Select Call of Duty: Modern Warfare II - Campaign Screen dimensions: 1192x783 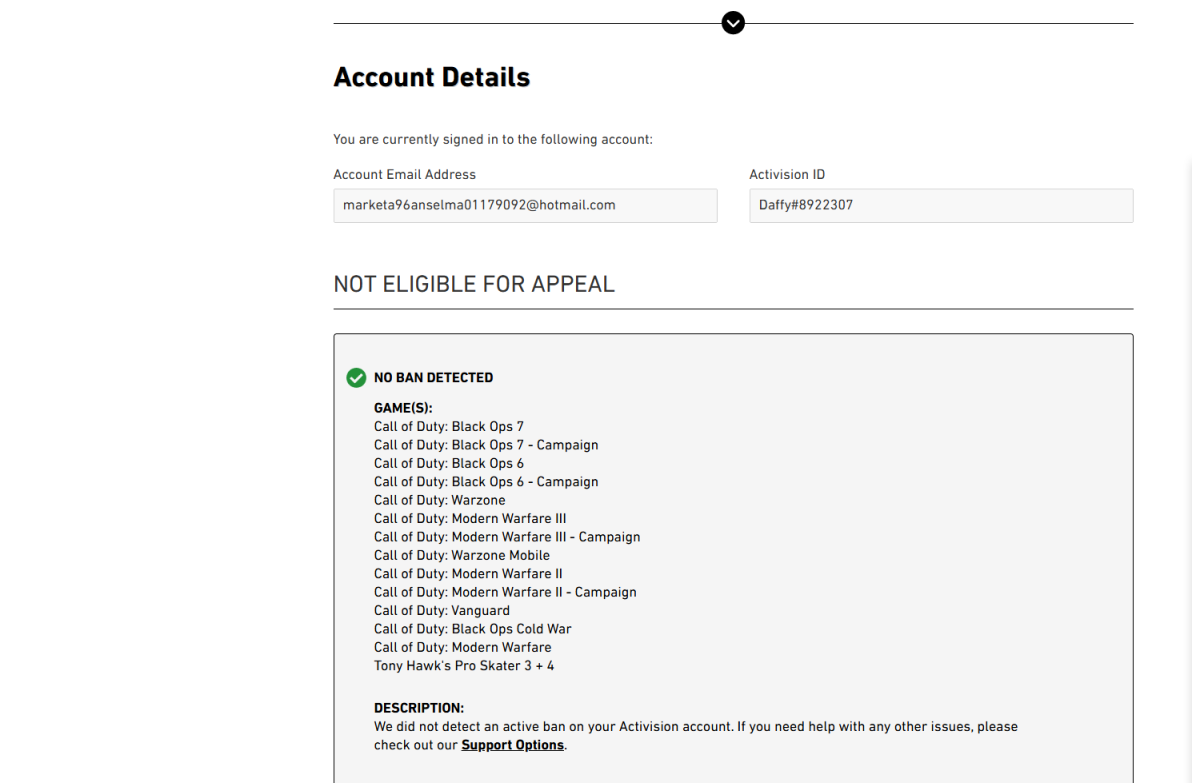505,592
